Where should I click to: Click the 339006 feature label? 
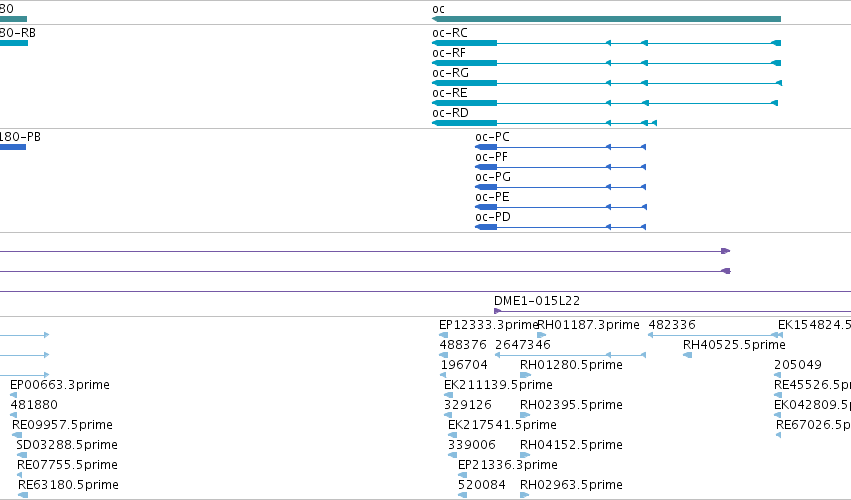pos(472,445)
